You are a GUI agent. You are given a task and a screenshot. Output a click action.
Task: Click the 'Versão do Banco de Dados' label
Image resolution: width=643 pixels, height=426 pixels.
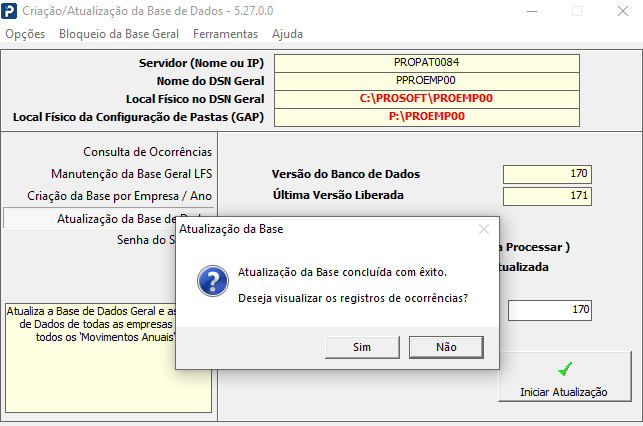(346, 174)
